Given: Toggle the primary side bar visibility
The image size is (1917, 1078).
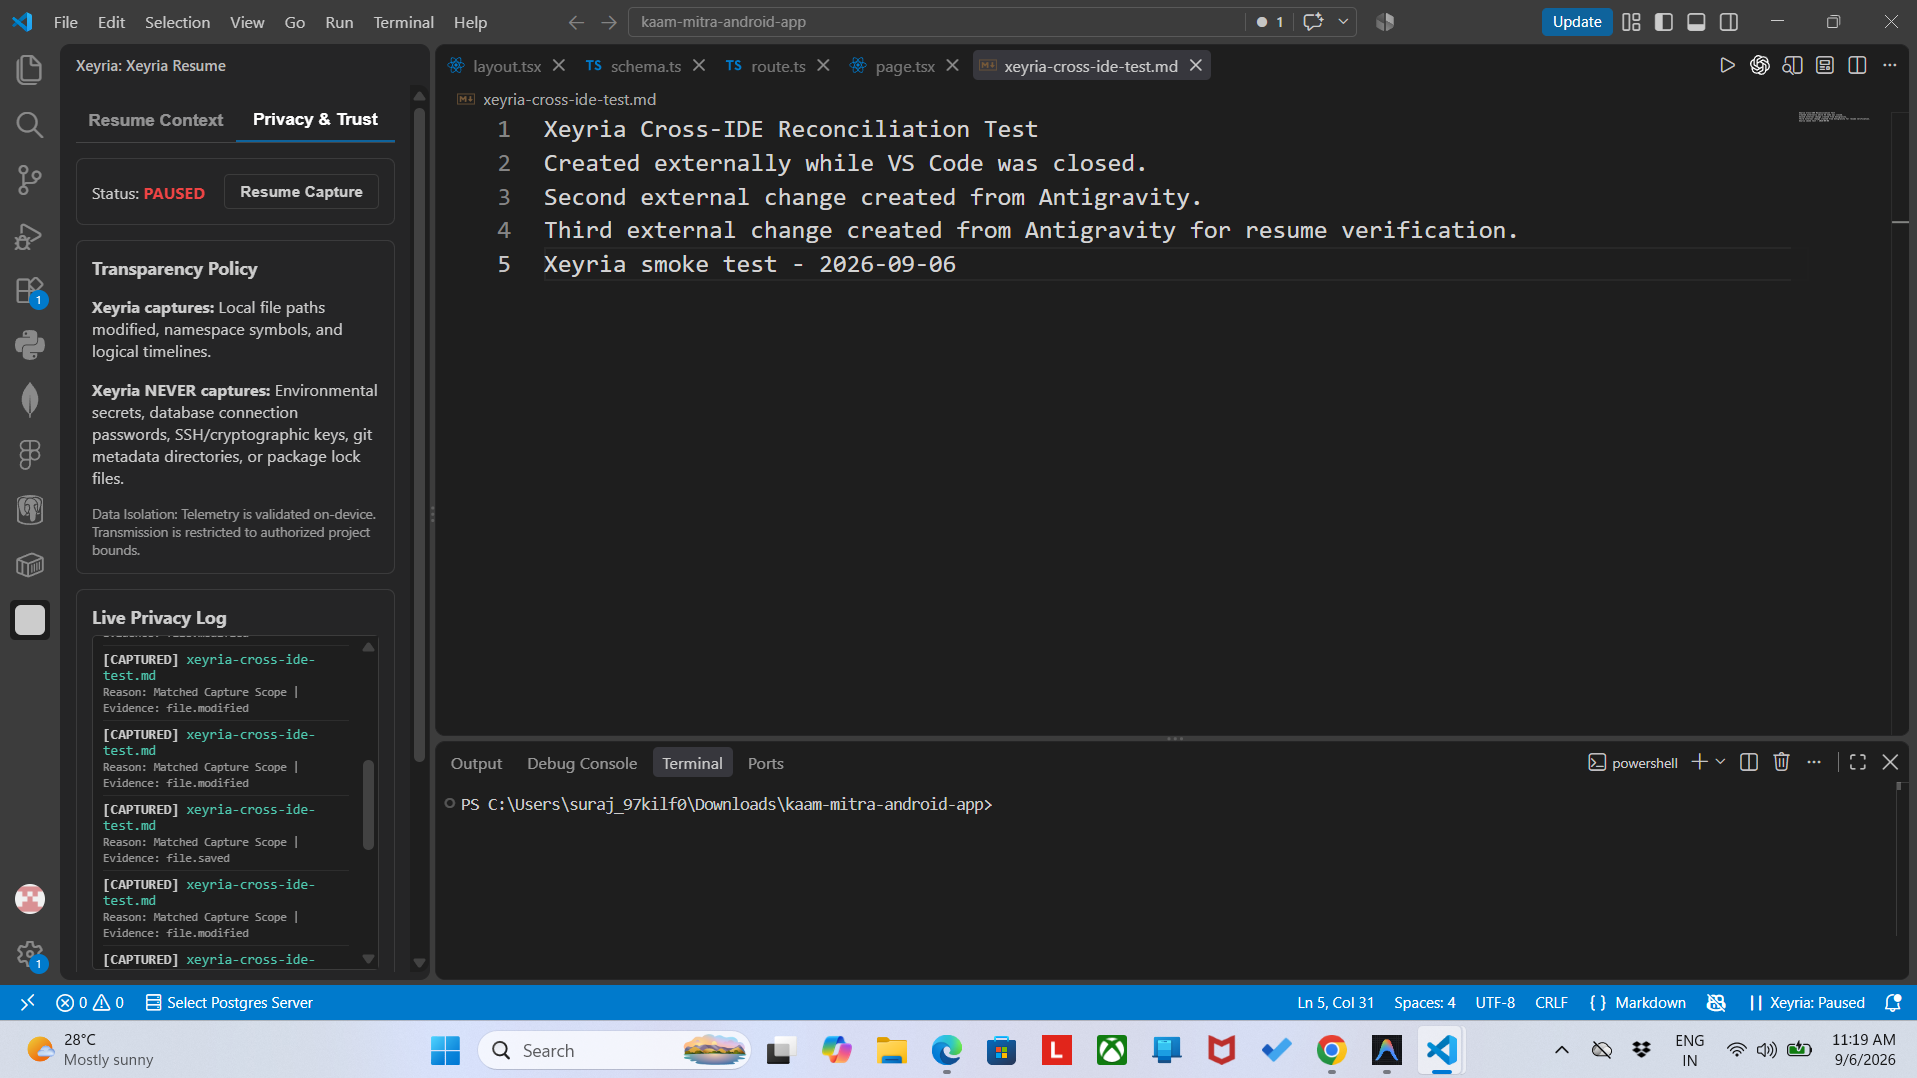Looking at the screenshot, I should (x=1664, y=22).
